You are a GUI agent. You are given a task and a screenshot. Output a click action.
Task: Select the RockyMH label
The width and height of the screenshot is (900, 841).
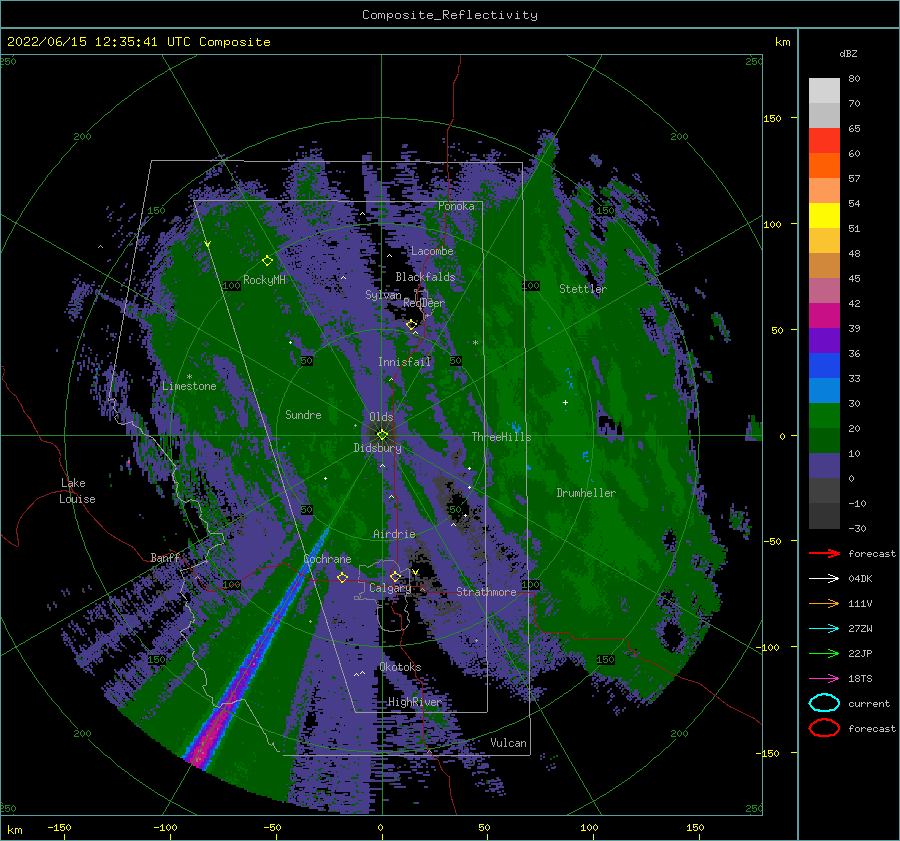[x=264, y=280]
